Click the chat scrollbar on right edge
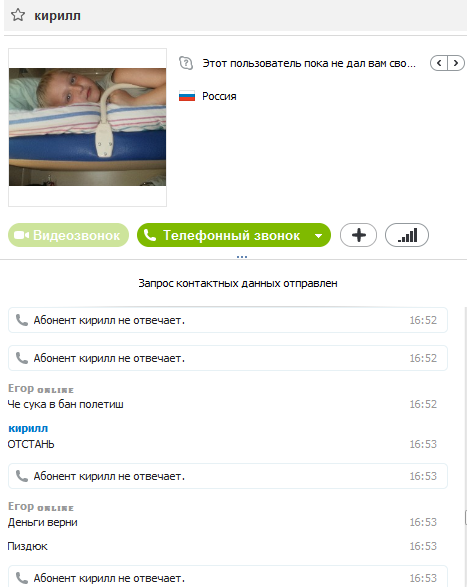The width and height of the screenshot is (467, 587). point(466,518)
